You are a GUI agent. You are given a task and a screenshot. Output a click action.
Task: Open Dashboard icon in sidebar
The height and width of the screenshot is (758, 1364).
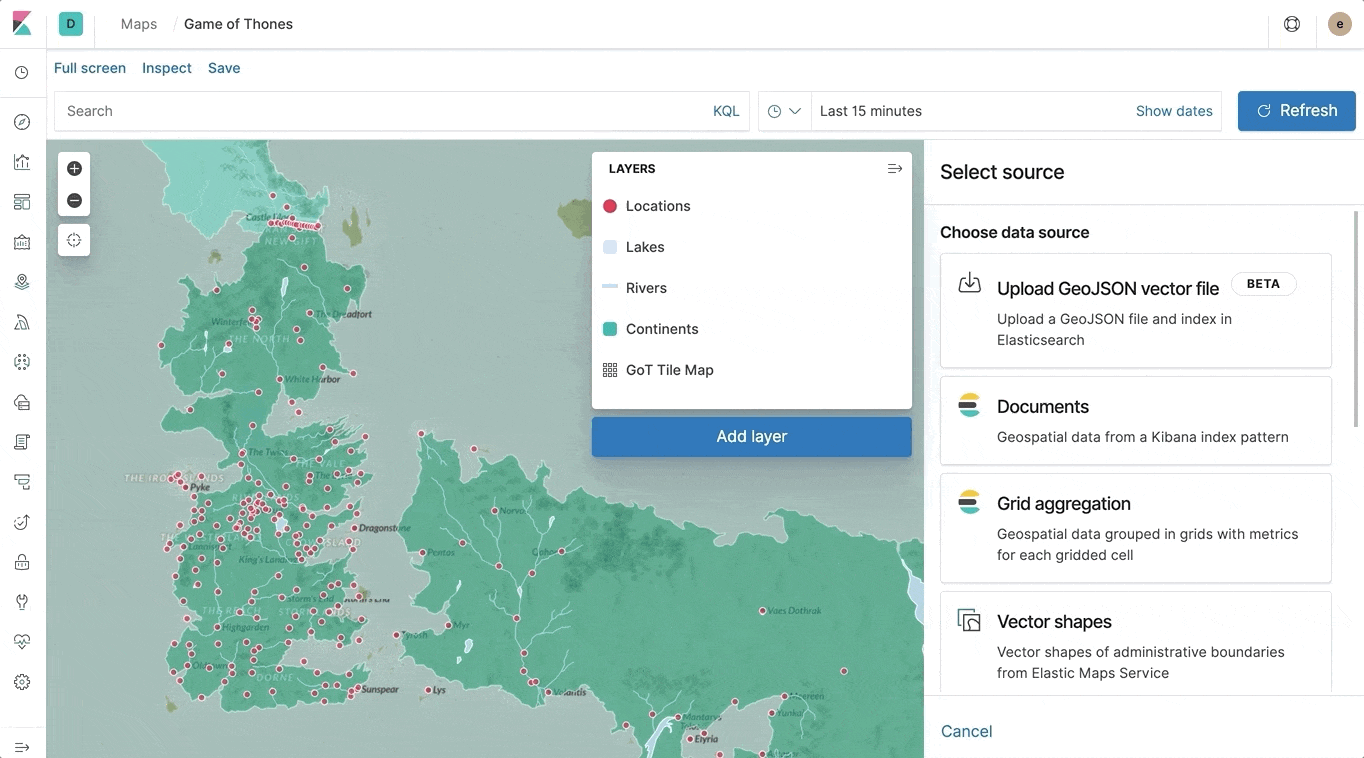click(22, 202)
